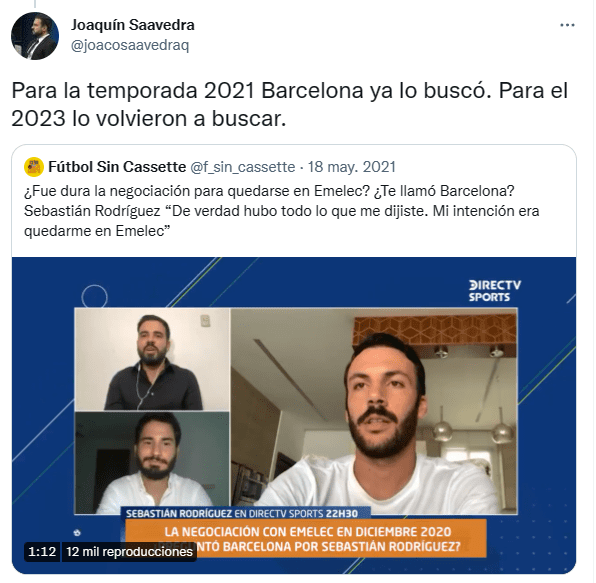Open the 18 may. 2021 timestamp
Viewport: 596px width, 583px height.
(x=352, y=167)
